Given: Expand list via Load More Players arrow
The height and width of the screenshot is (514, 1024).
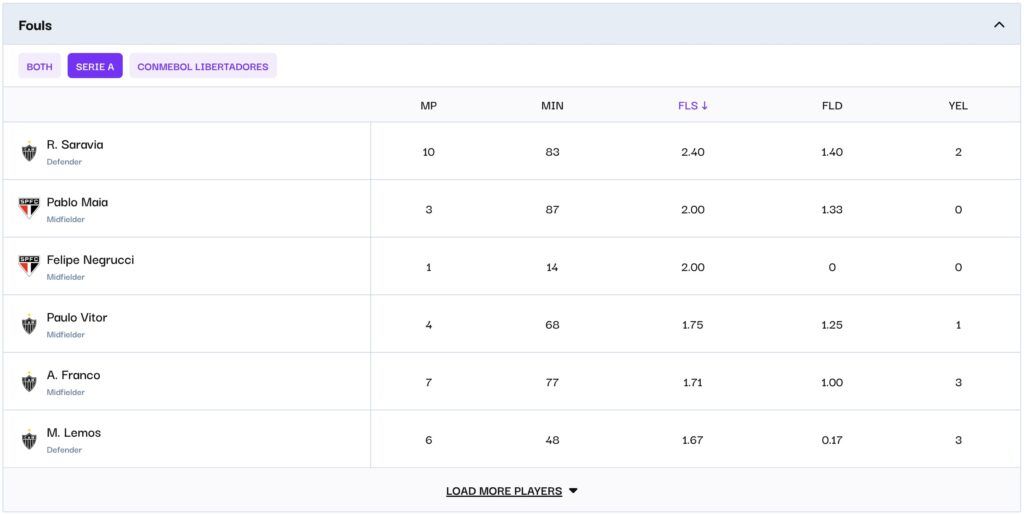Looking at the screenshot, I should coord(573,491).
